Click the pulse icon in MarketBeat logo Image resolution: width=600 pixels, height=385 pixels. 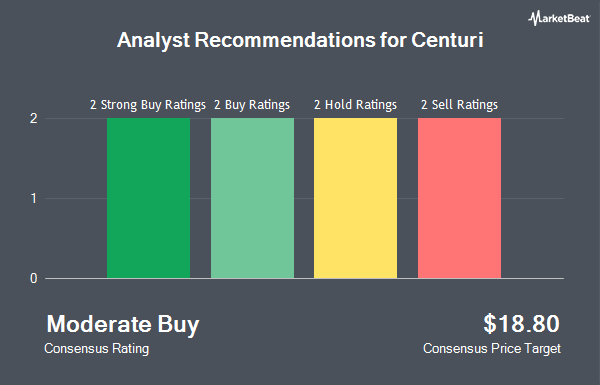pos(534,18)
